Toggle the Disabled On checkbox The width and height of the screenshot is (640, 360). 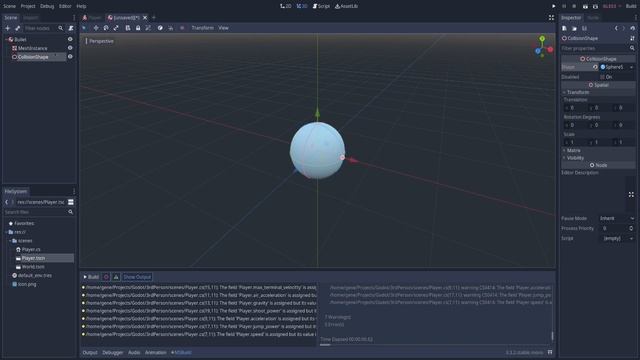coord(602,77)
